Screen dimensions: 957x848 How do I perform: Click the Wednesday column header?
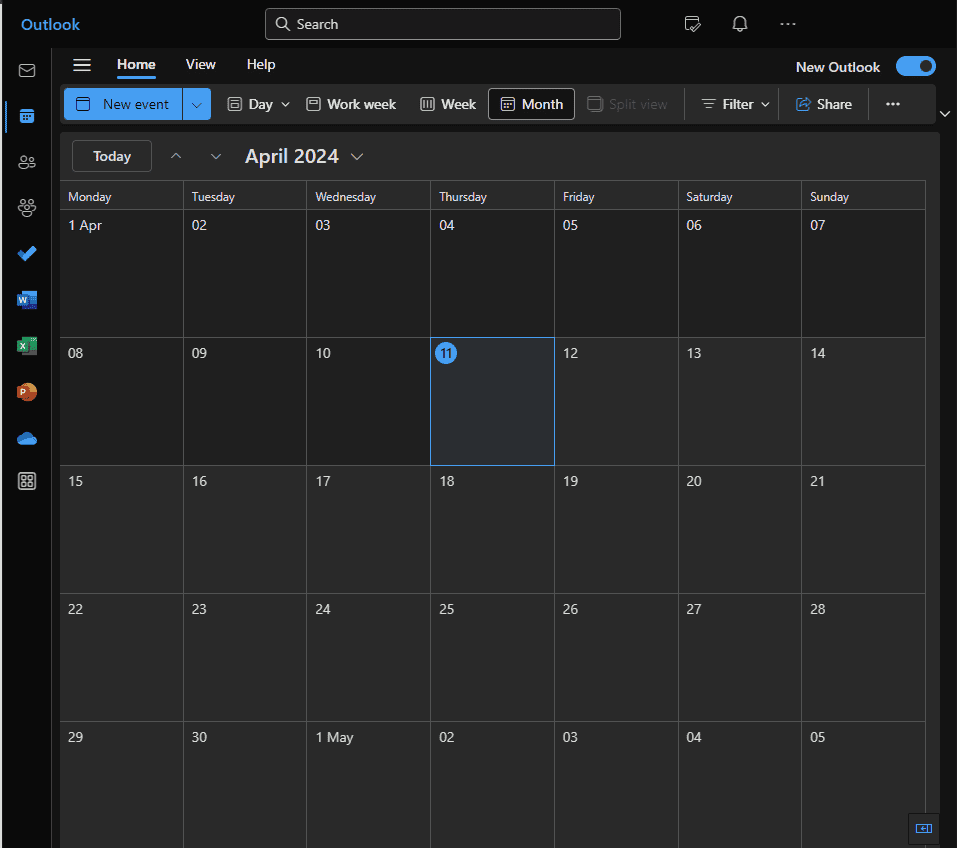368,197
